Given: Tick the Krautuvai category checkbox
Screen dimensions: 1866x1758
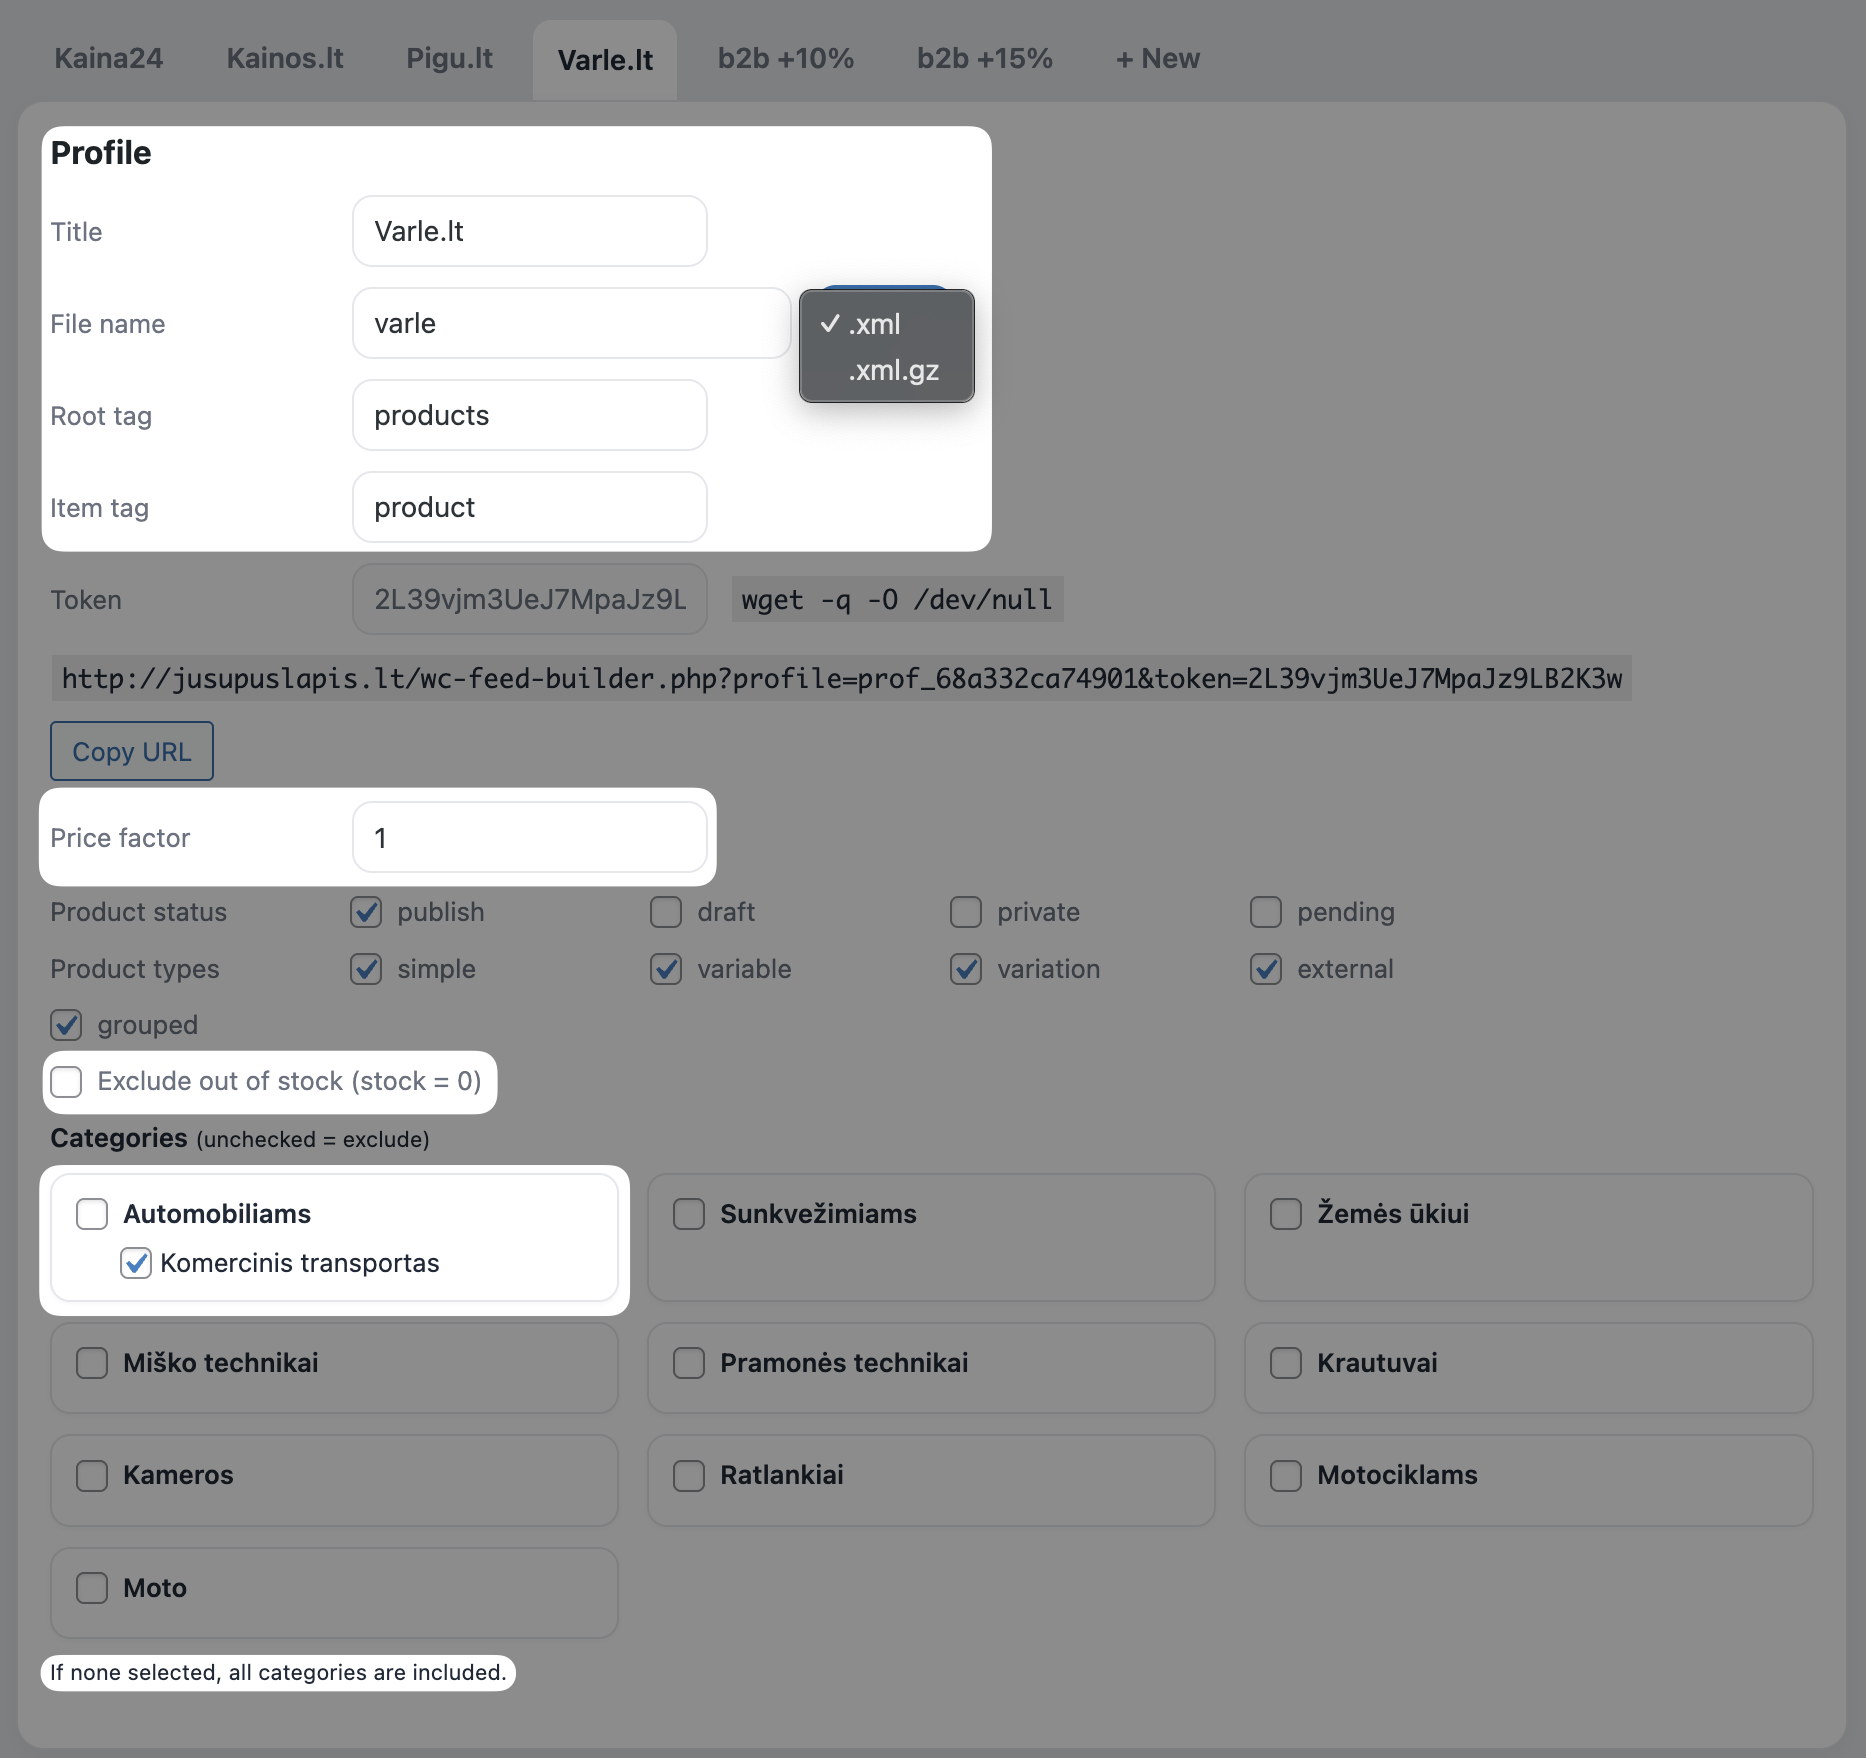Looking at the screenshot, I should coord(1286,1363).
